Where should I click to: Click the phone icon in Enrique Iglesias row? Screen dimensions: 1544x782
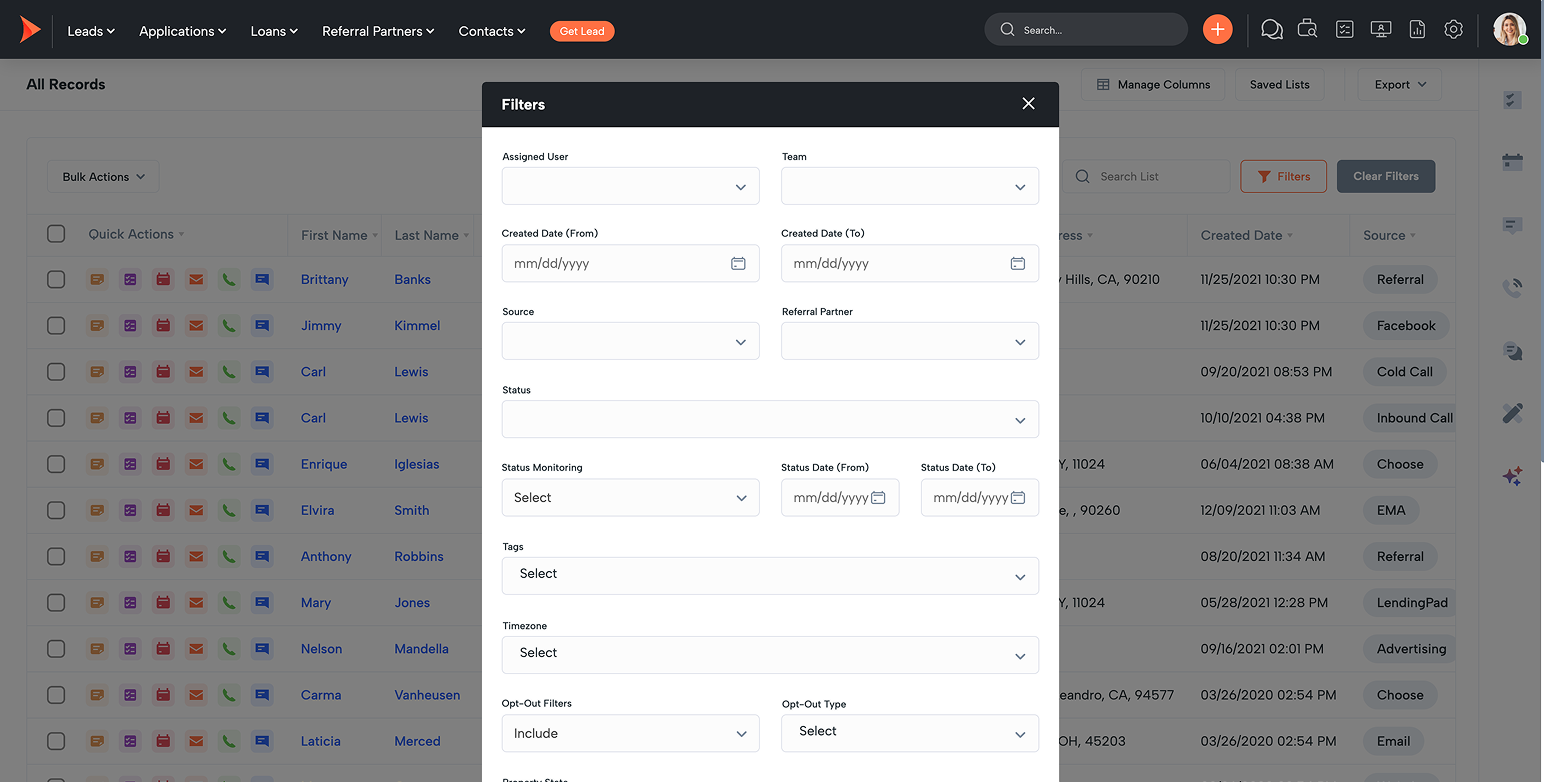click(x=229, y=464)
